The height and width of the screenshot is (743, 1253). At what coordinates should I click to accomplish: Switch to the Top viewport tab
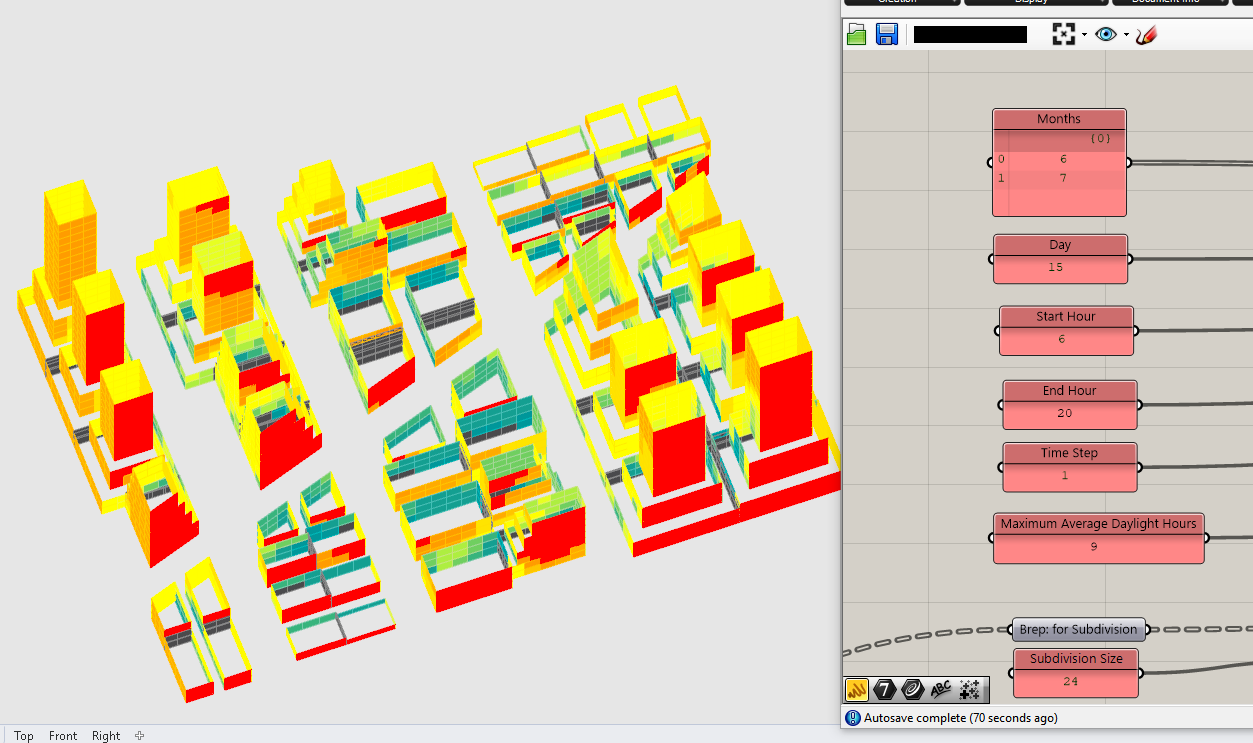click(x=24, y=736)
